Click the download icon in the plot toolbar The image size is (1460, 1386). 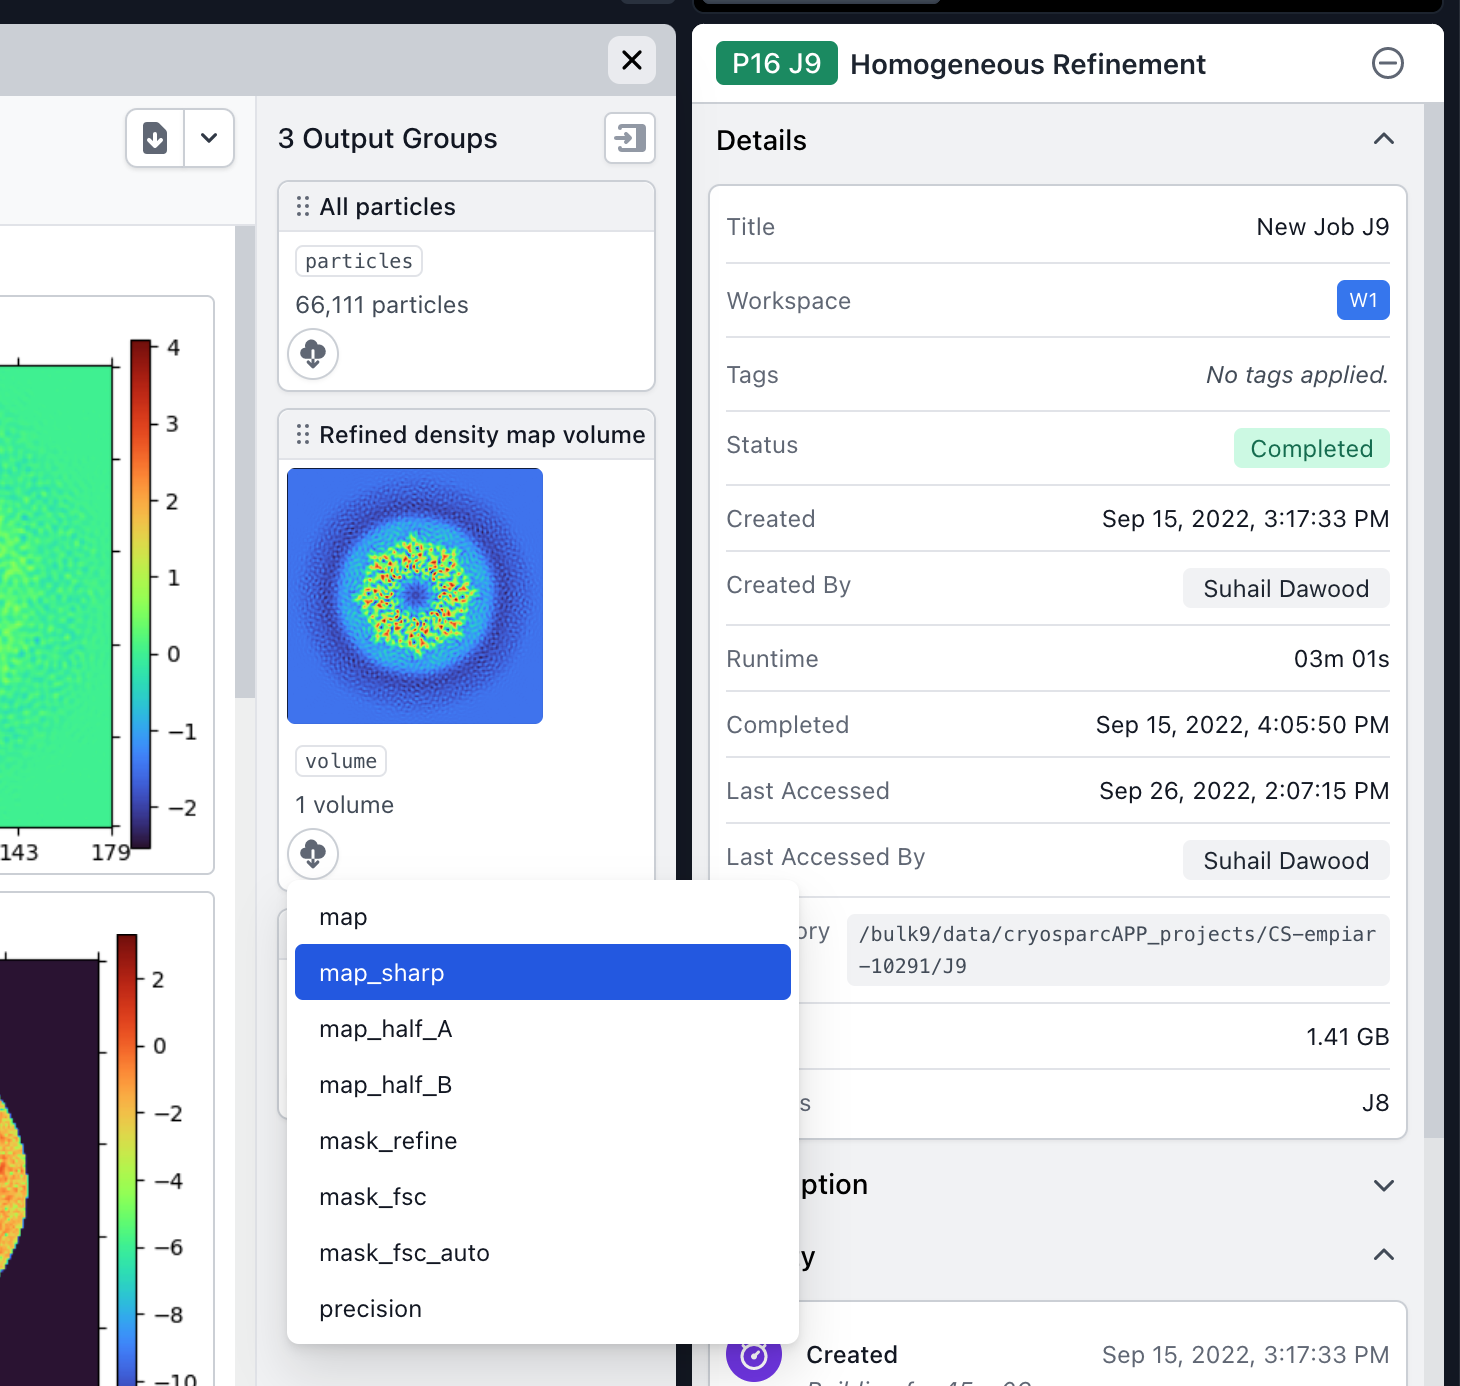155,138
